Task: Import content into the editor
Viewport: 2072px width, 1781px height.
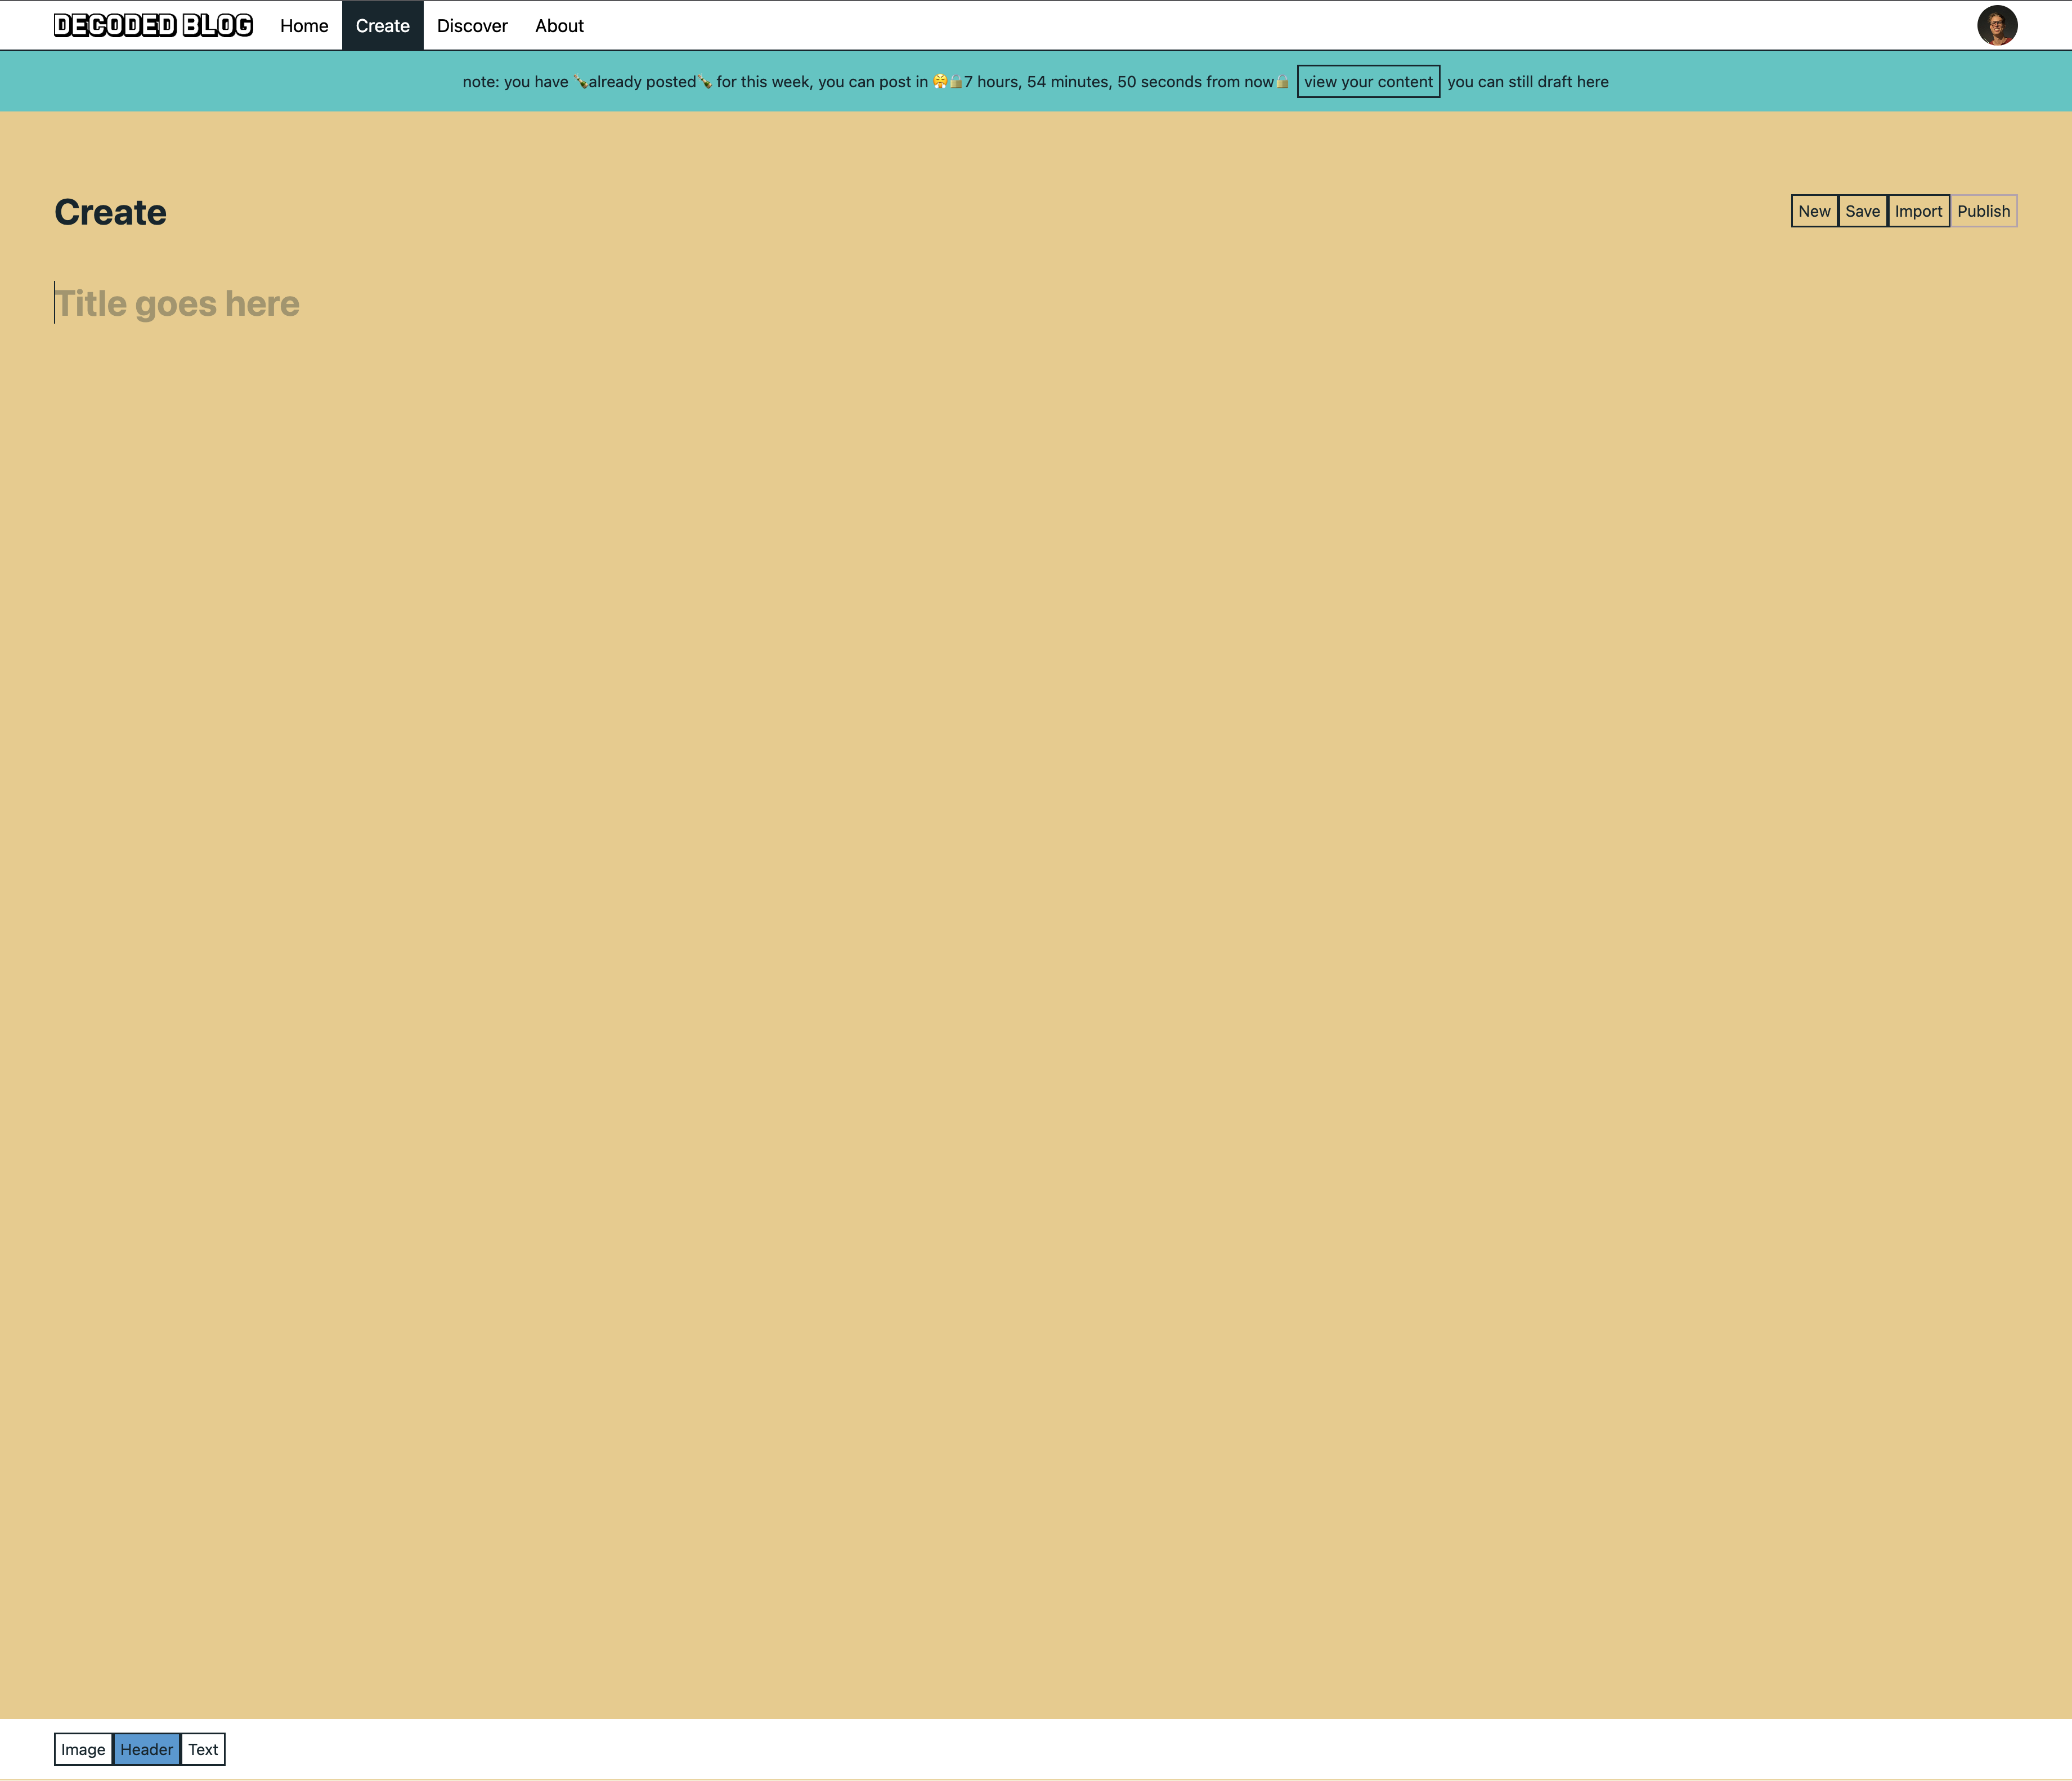Action: [1918, 211]
